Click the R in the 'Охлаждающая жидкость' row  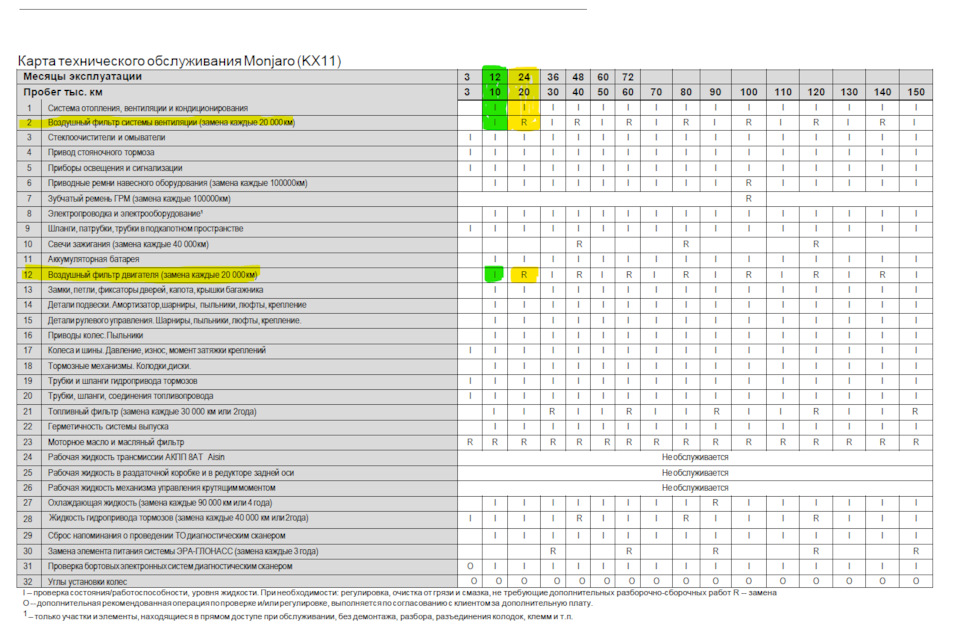(x=715, y=503)
